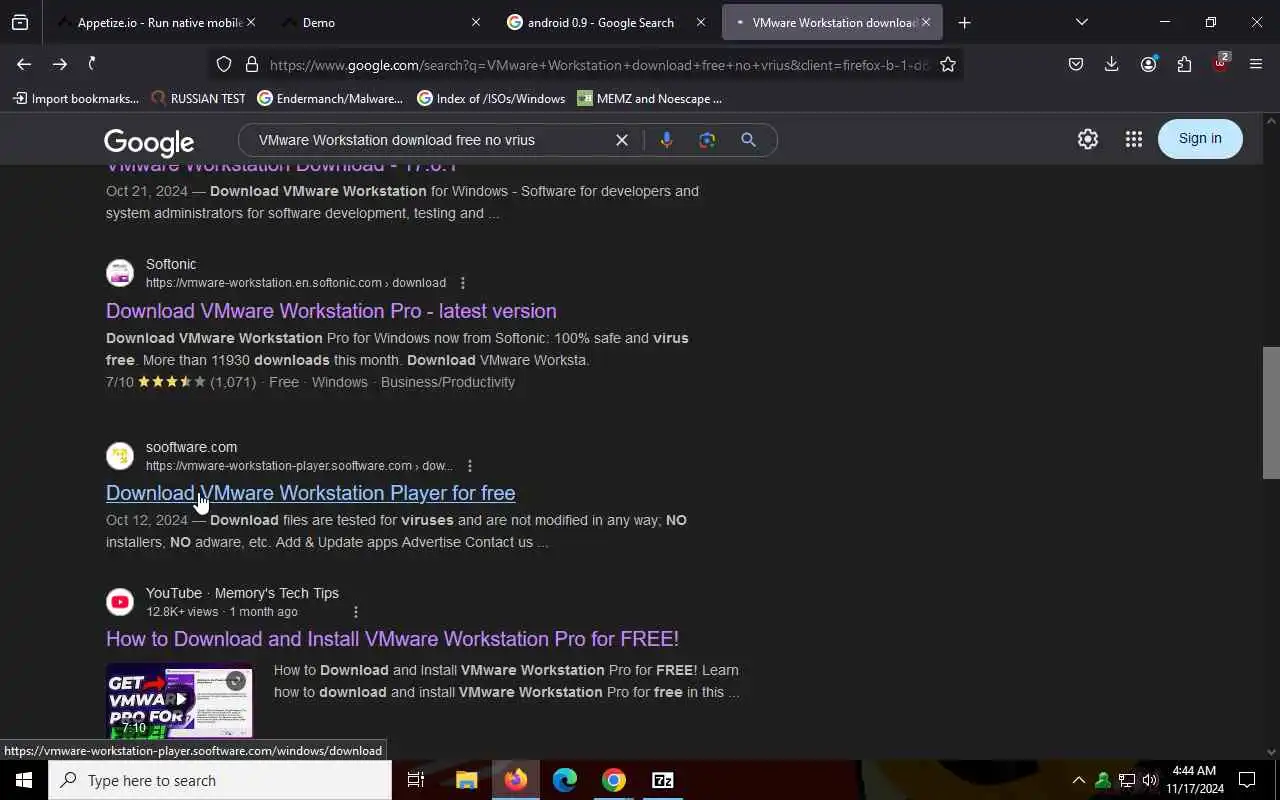Bookmark this page with the star
Image resolution: width=1280 pixels, height=800 pixels.
point(948,64)
